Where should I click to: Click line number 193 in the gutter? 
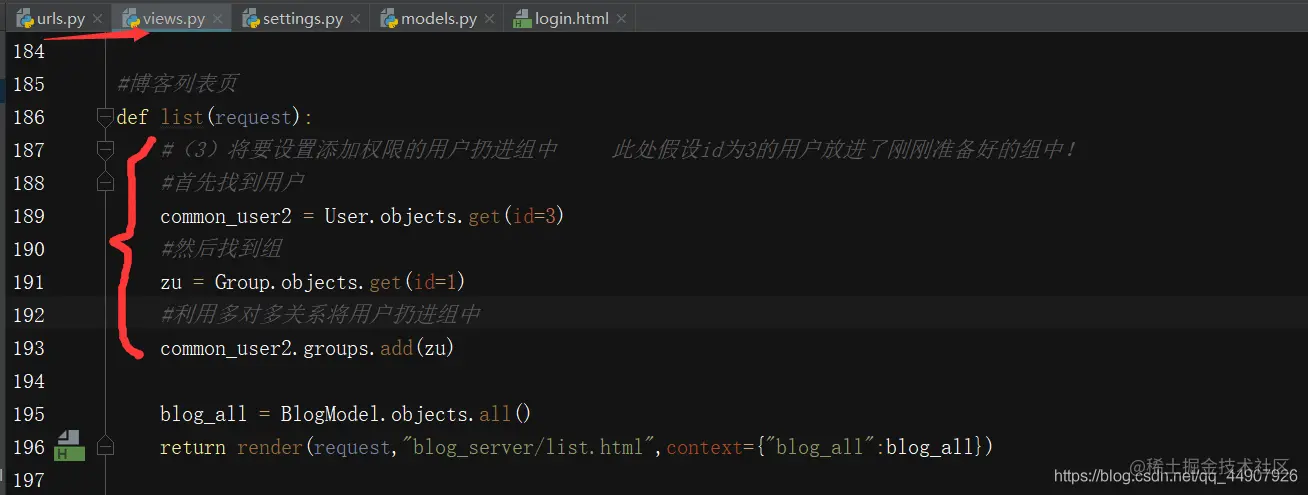[x=28, y=348]
